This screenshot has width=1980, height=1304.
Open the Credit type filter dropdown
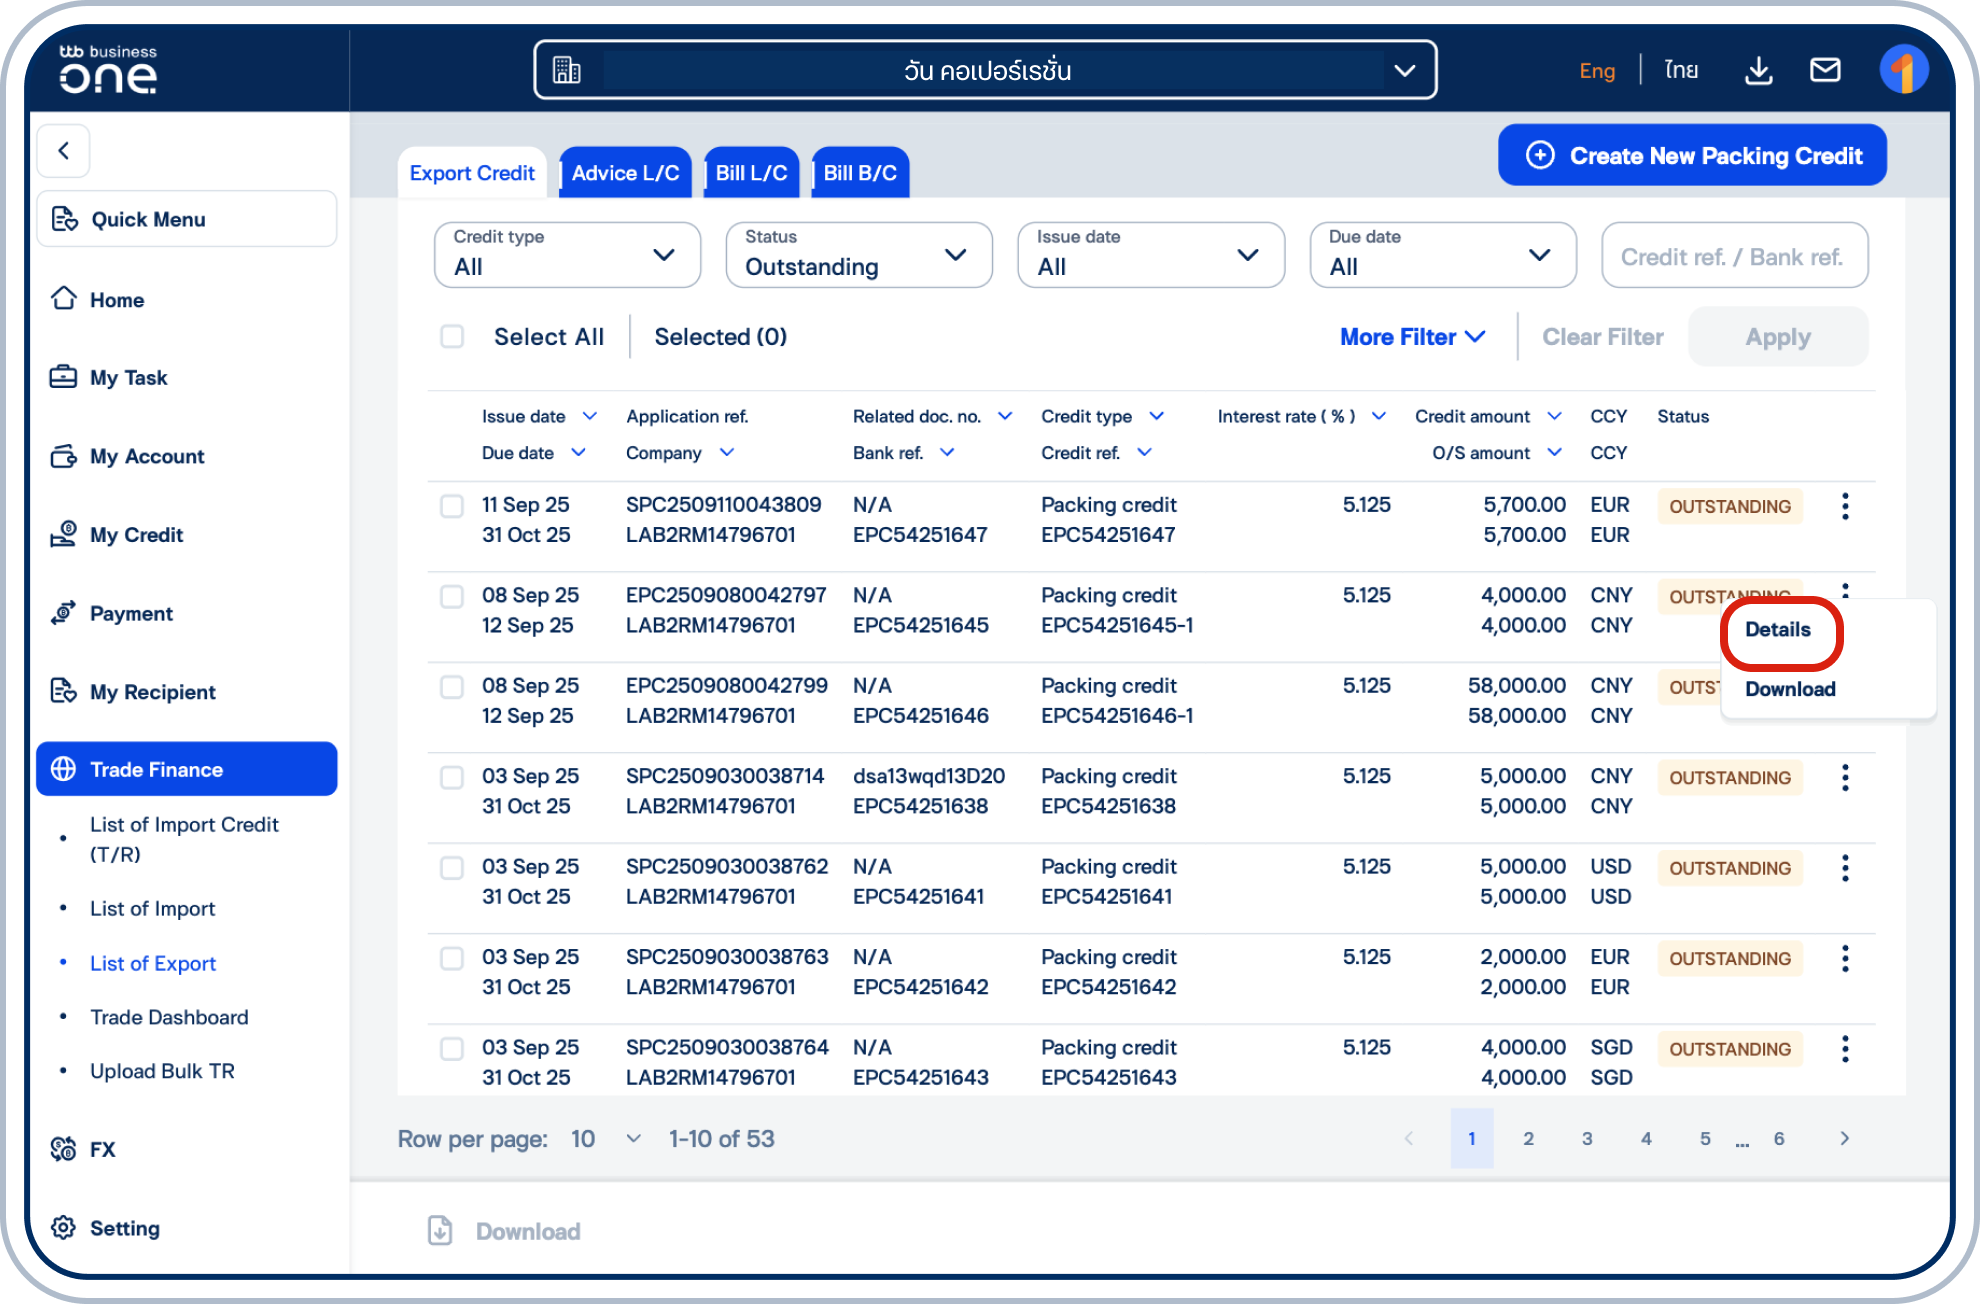(x=567, y=255)
